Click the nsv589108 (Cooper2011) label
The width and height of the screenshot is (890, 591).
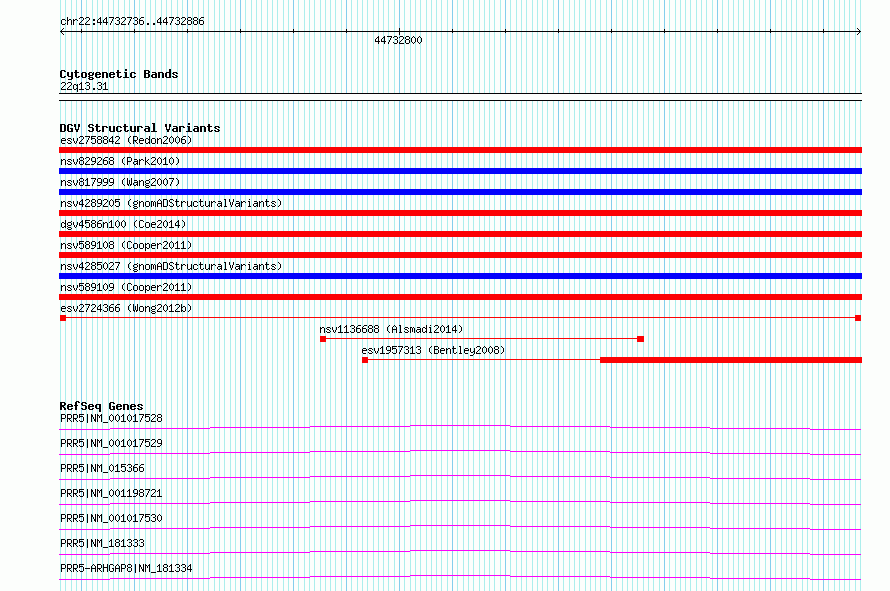[126, 245]
